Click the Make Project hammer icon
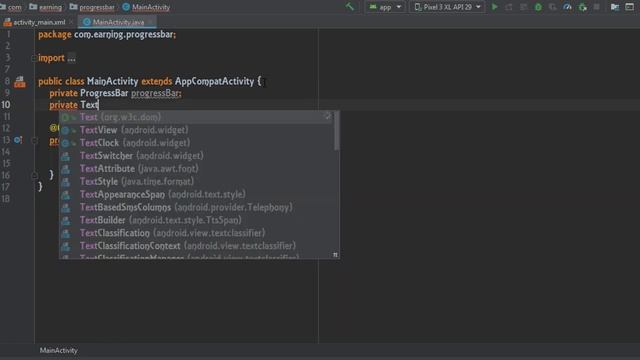 350,7
